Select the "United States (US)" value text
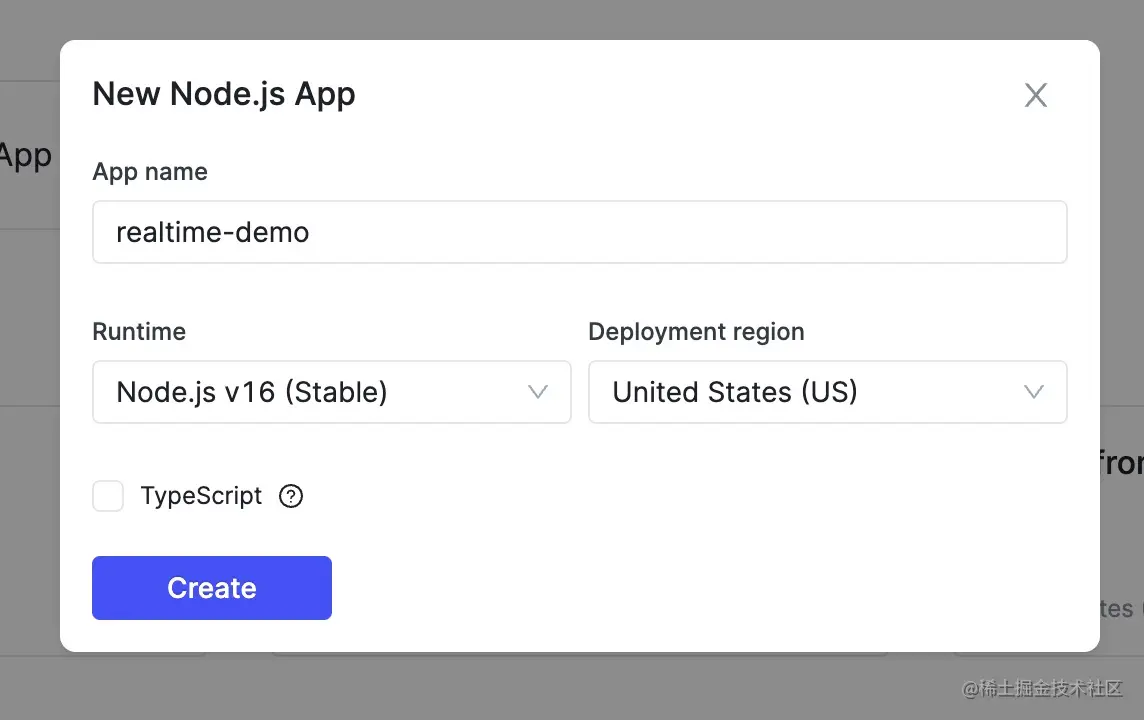Viewport: 1144px width, 720px height. 735,392
